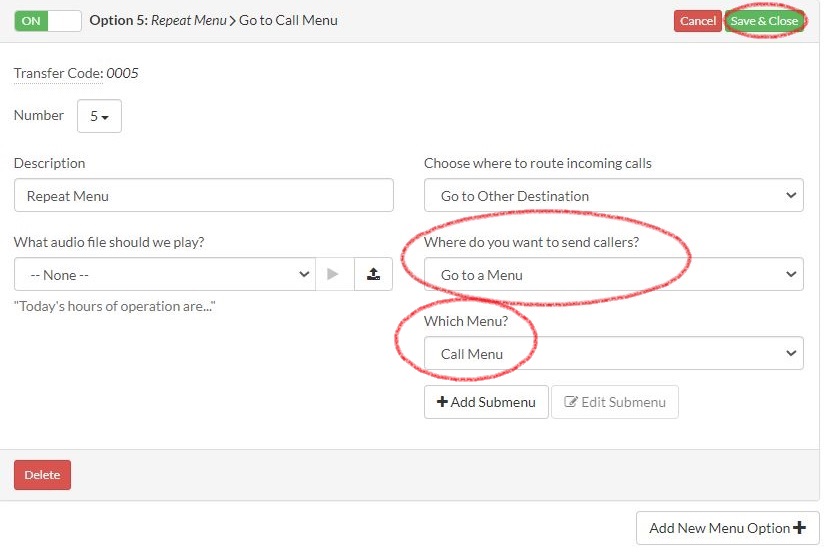
Task: Click the 'Option 5: Repeat Menu' header title
Action: click(x=157, y=20)
